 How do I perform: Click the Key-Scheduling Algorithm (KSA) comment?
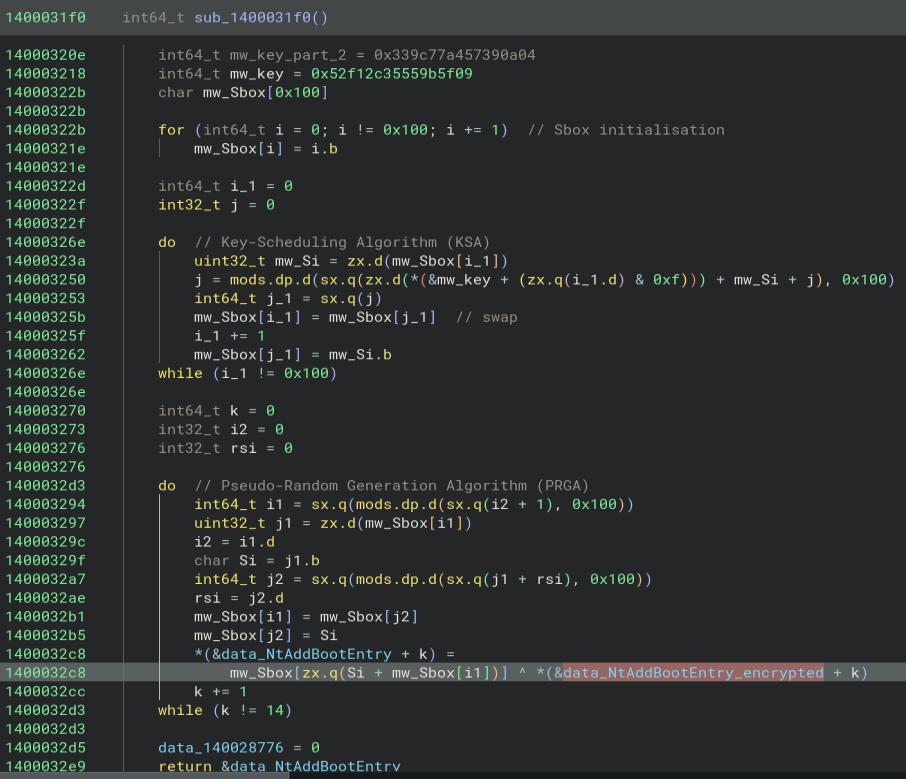pyautogui.click(x=342, y=242)
